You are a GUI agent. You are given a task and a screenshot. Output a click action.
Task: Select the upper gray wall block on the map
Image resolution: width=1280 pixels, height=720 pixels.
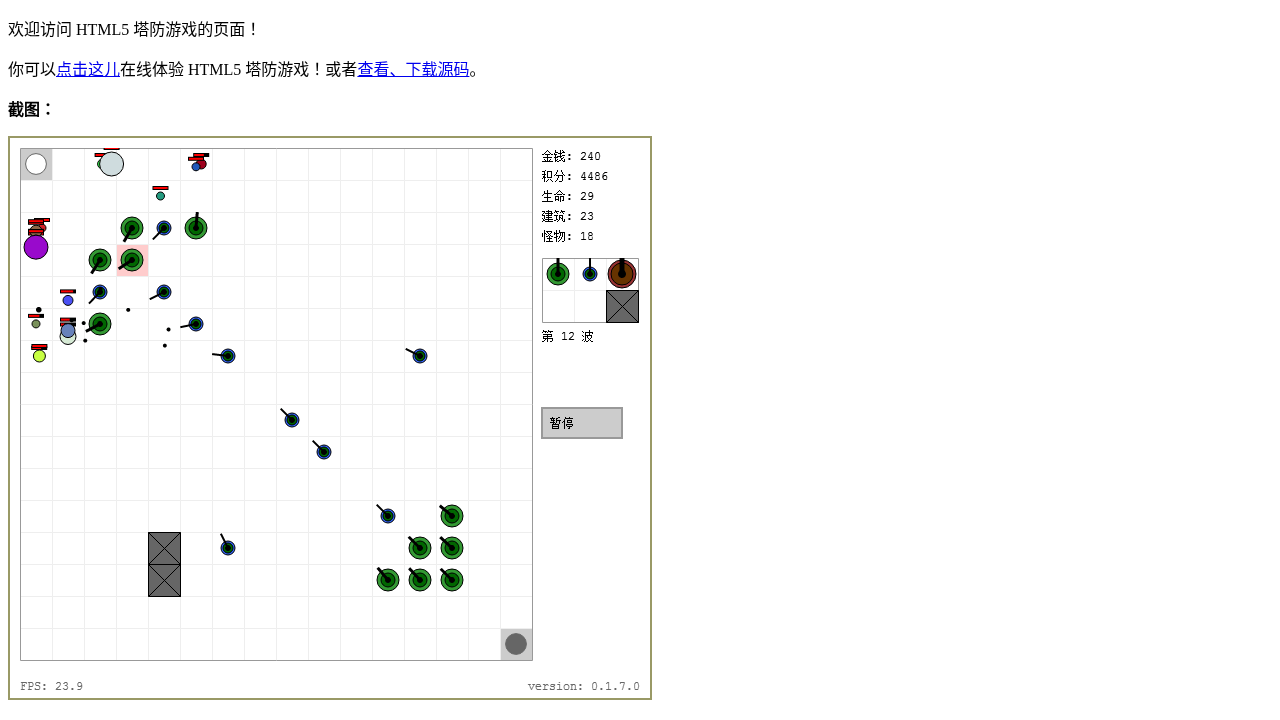[x=164, y=548]
